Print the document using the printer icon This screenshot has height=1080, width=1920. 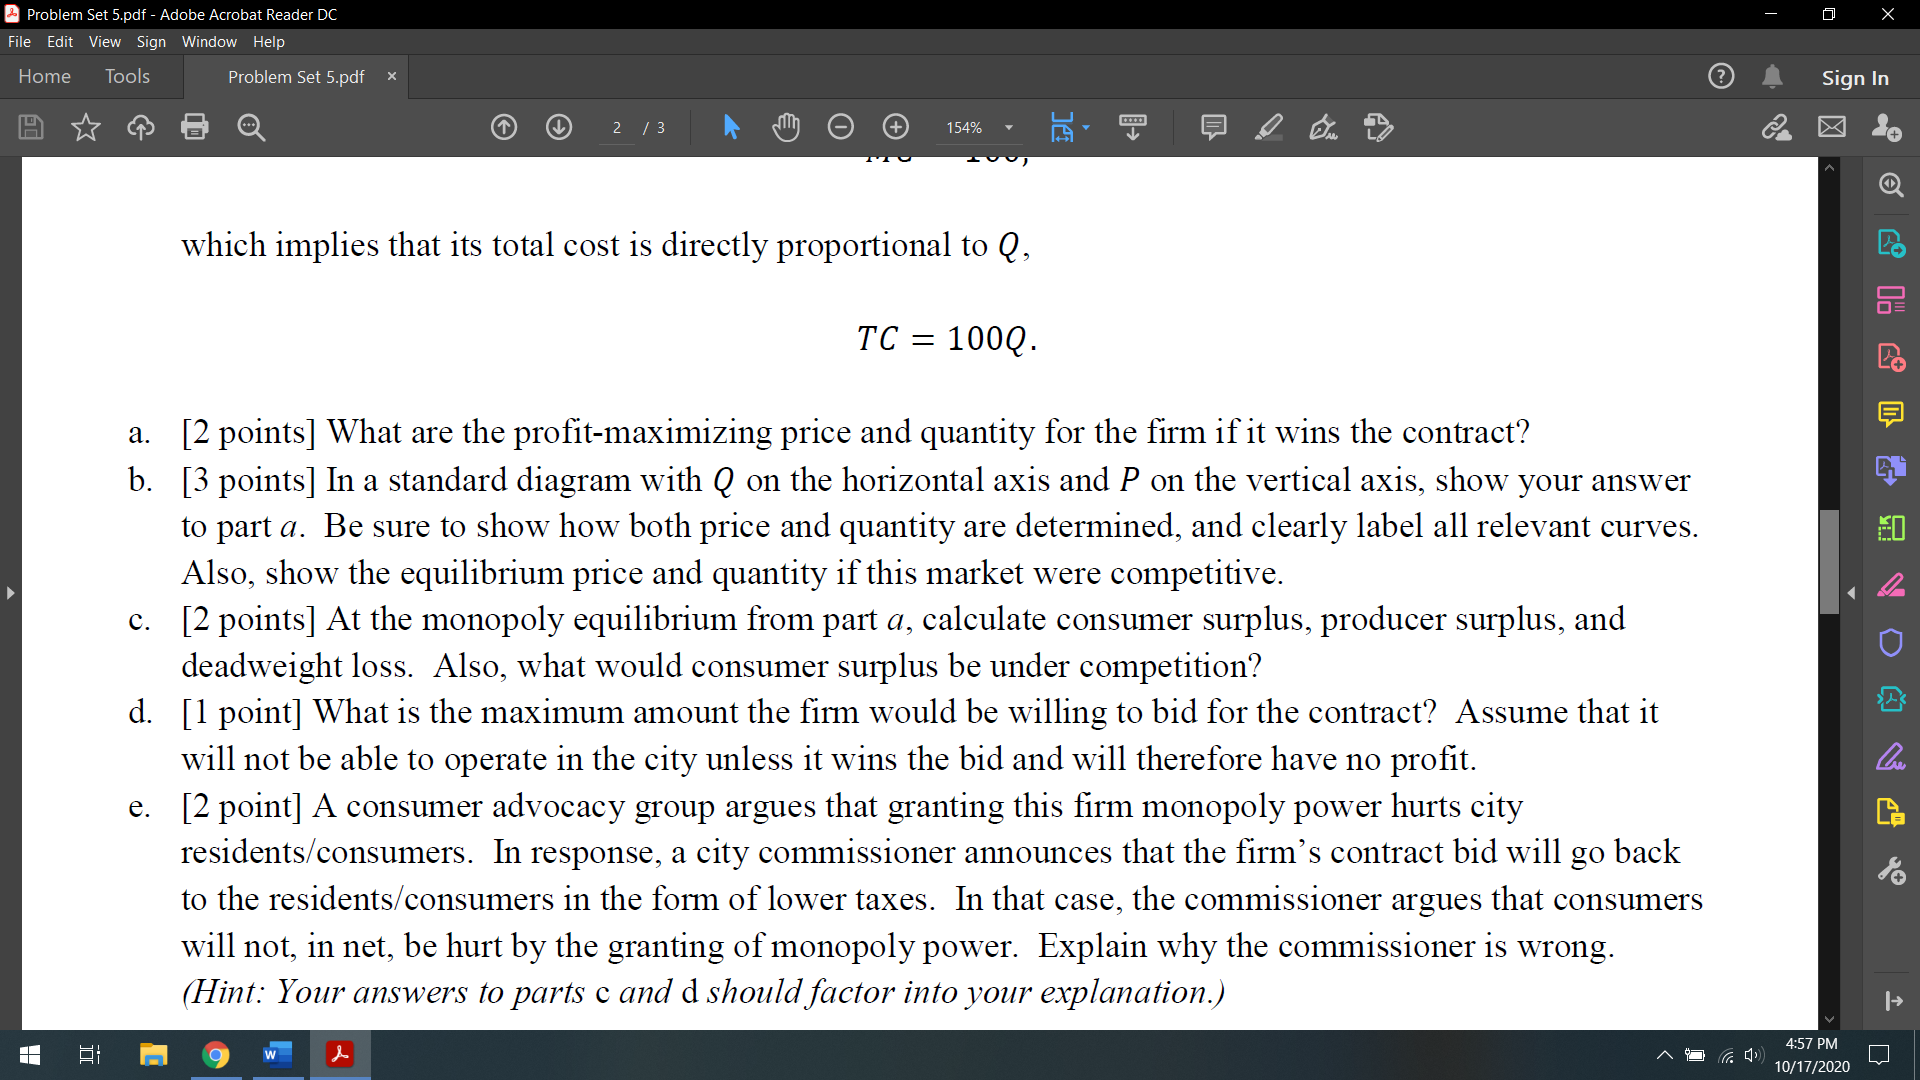click(x=195, y=127)
